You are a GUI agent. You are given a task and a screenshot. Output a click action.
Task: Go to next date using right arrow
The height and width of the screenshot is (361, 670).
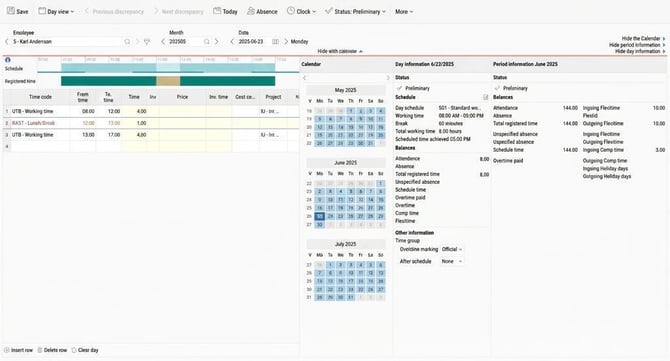286,41
